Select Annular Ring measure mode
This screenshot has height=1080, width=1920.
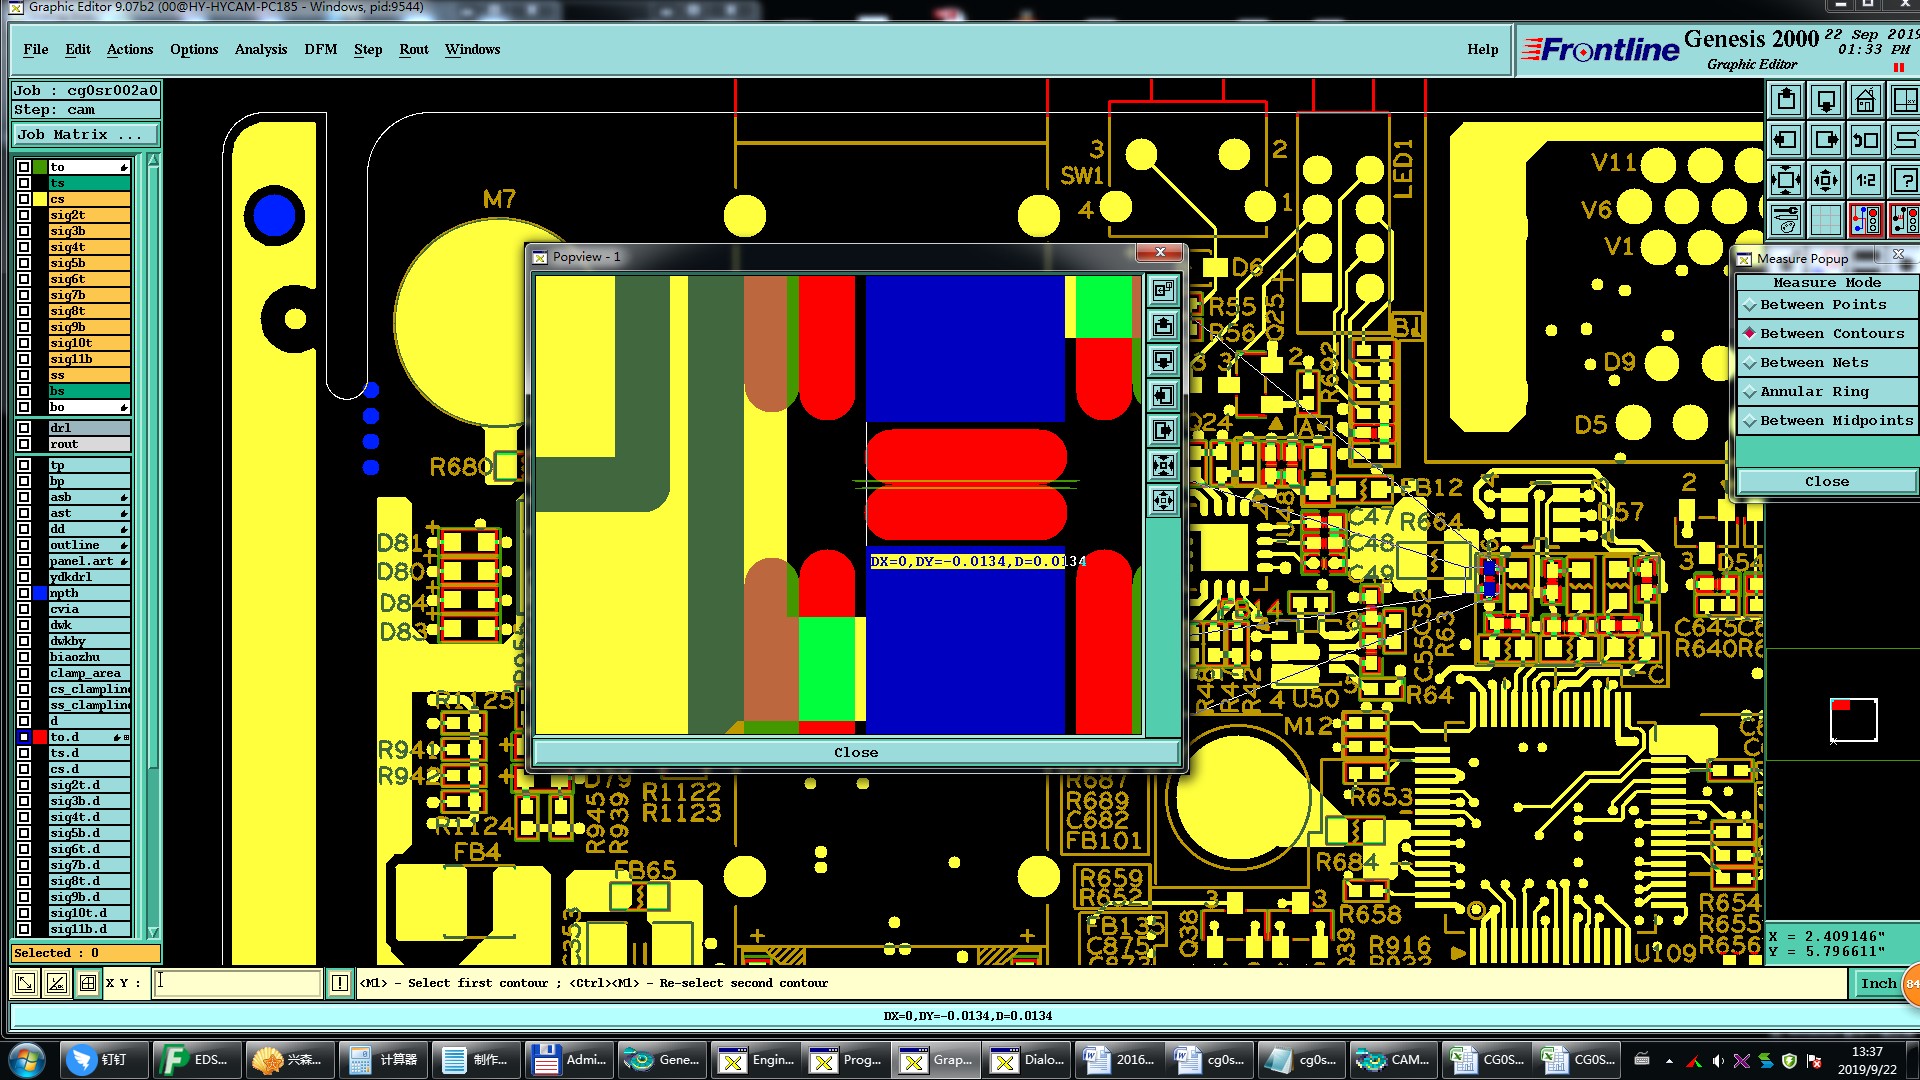(1814, 392)
